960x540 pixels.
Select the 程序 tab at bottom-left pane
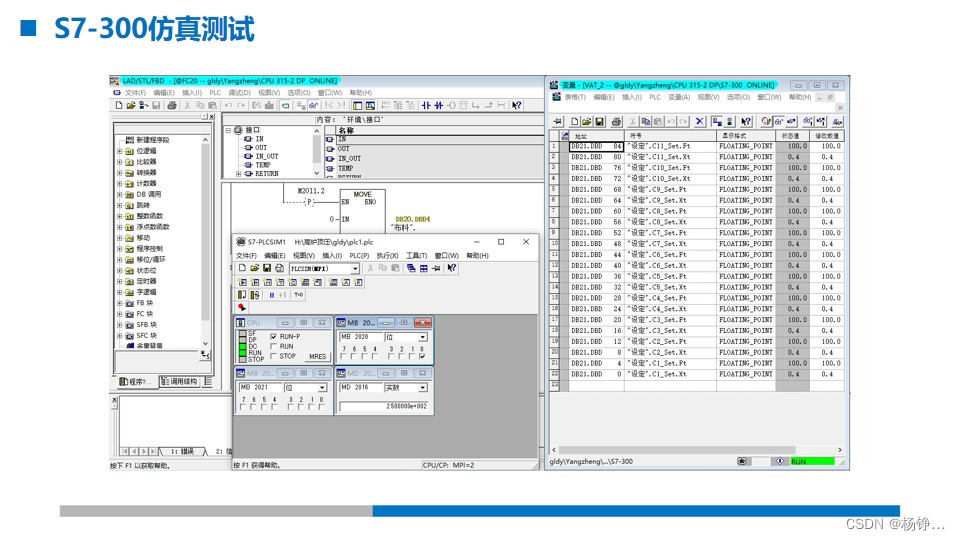pos(136,381)
